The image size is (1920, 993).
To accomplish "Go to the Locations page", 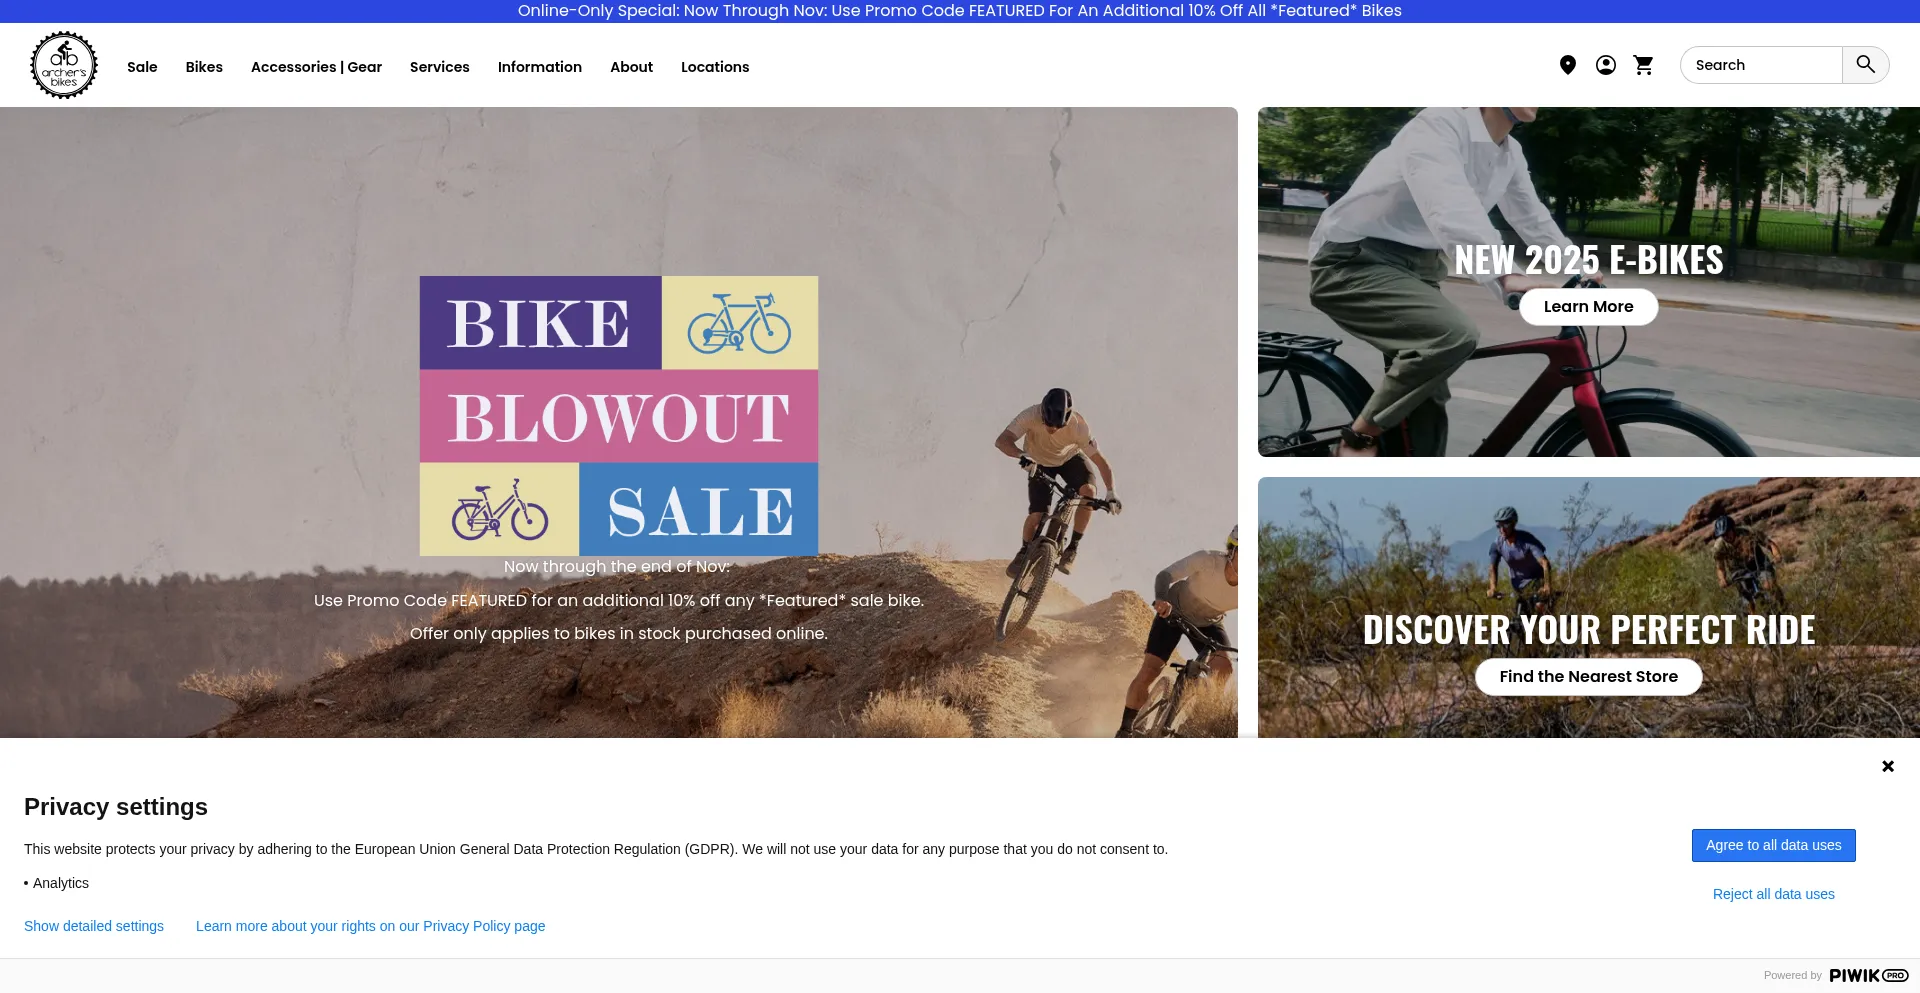I will click(715, 67).
